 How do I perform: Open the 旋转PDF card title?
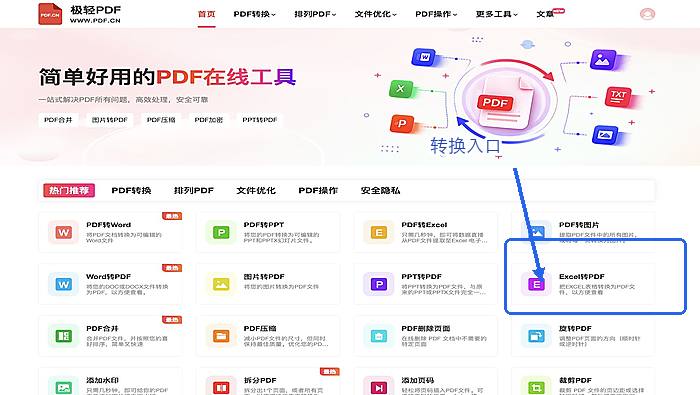(x=575, y=328)
